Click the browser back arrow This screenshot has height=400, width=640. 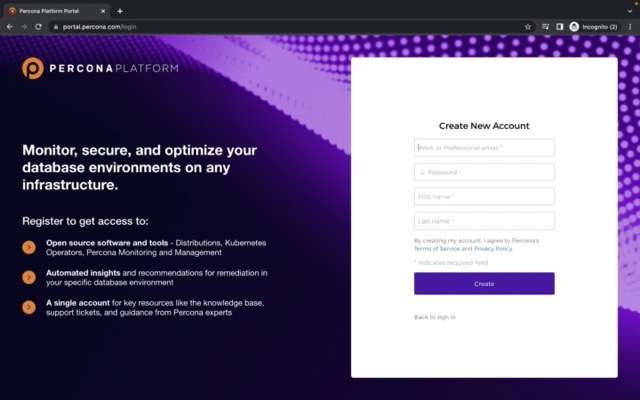[x=9, y=27]
